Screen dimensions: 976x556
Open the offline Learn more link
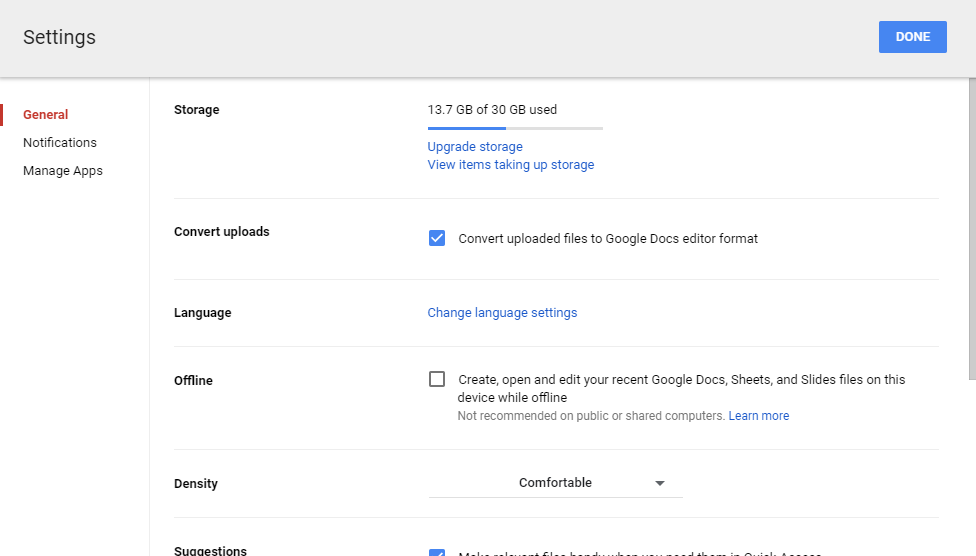pos(758,416)
